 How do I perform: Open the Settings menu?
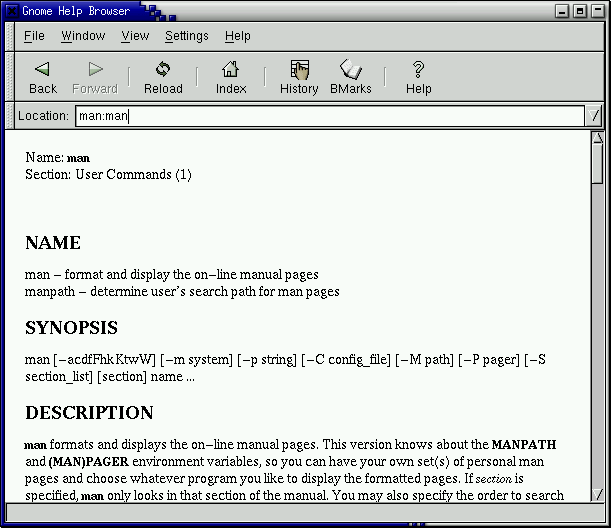(x=187, y=36)
